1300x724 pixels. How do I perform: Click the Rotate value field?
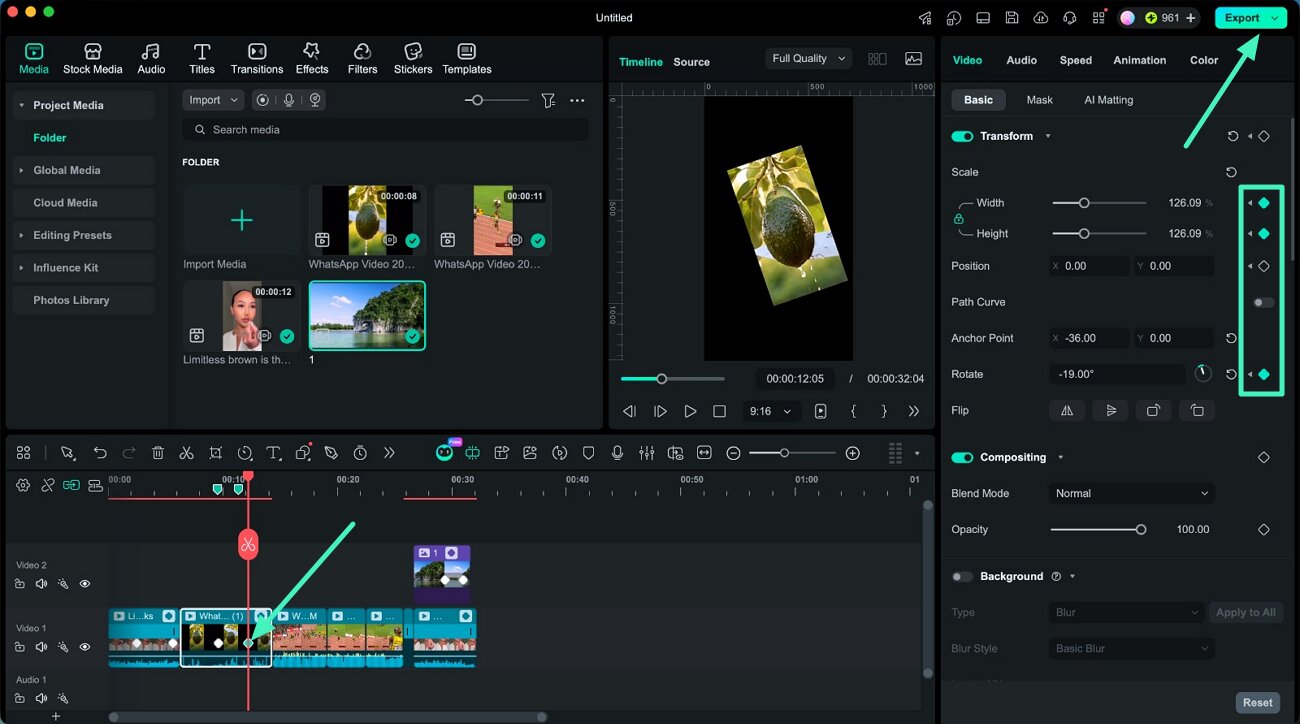pos(1118,374)
